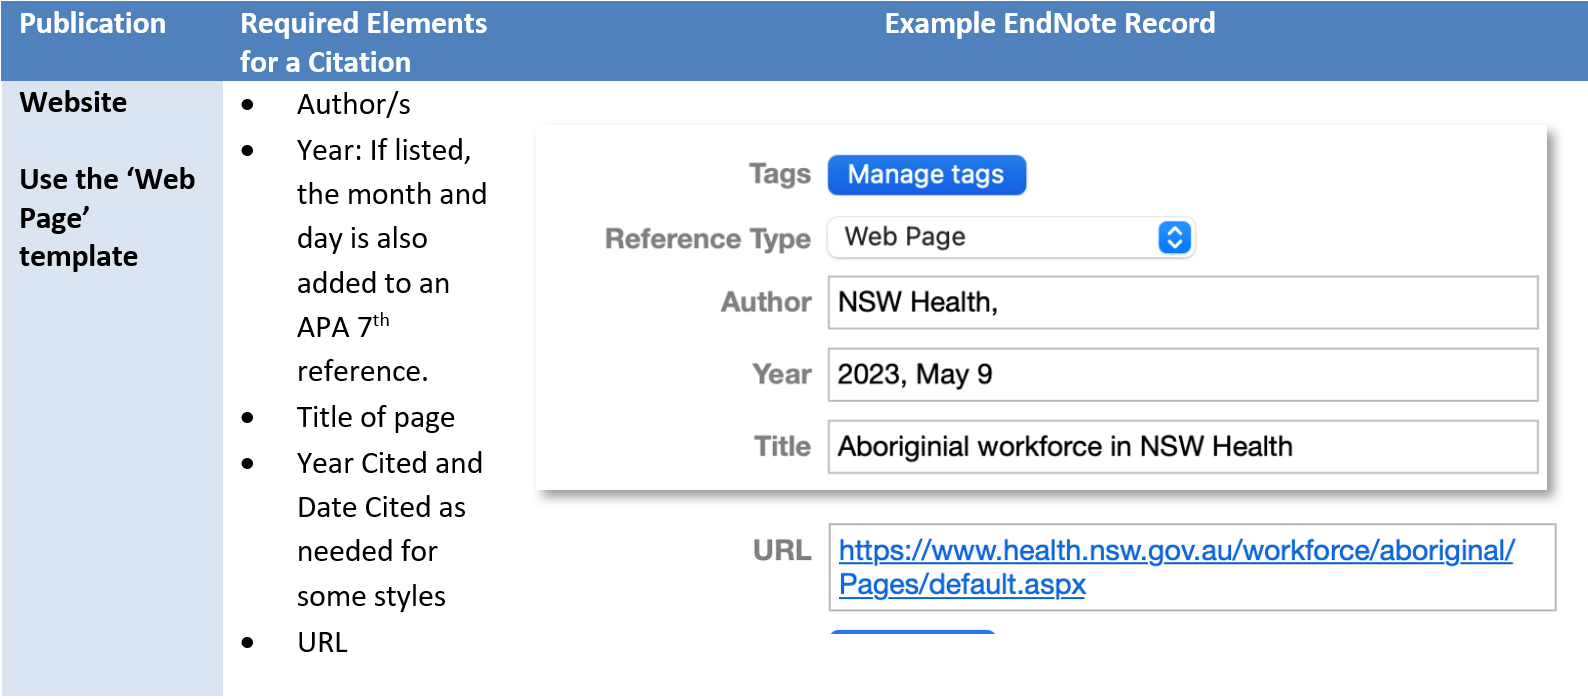The image size is (1588, 699).
Task: Click the 'Year' field label
Action: pyautogui.click(x=782, y=374)
